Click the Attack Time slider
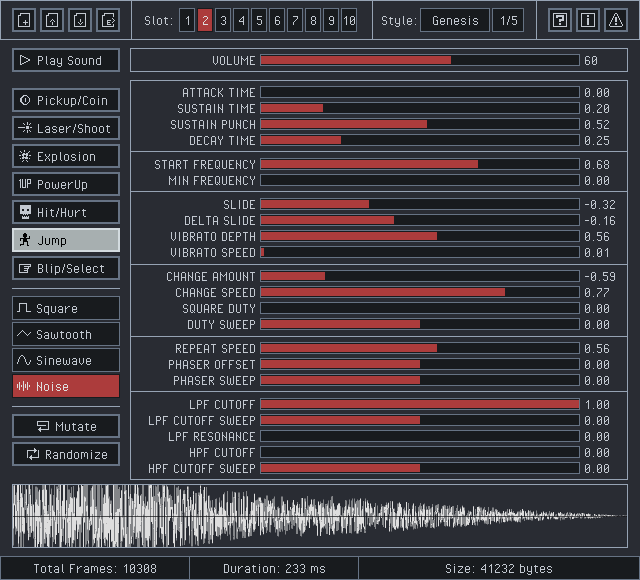Viewport: 640px width, 580px height. coord(420,92)
